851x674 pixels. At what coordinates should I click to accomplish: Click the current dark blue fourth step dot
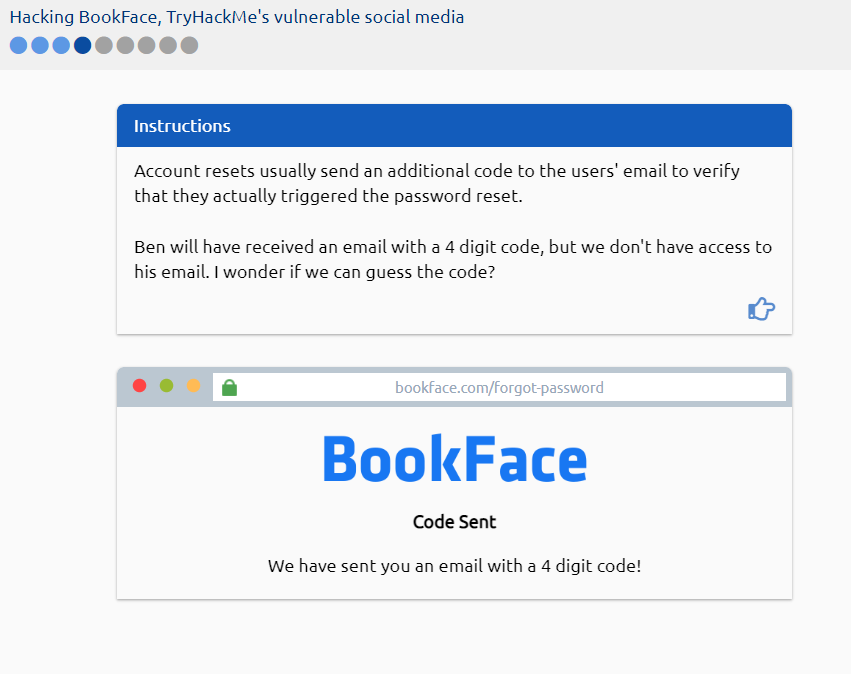tap(82, 45)
